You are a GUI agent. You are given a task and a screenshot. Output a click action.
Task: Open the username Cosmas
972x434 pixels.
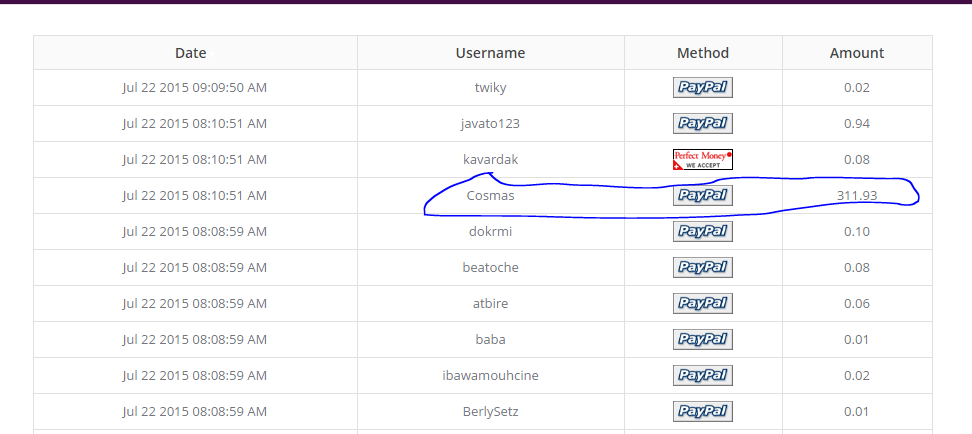pyautogui.click(x=490, y=196)
